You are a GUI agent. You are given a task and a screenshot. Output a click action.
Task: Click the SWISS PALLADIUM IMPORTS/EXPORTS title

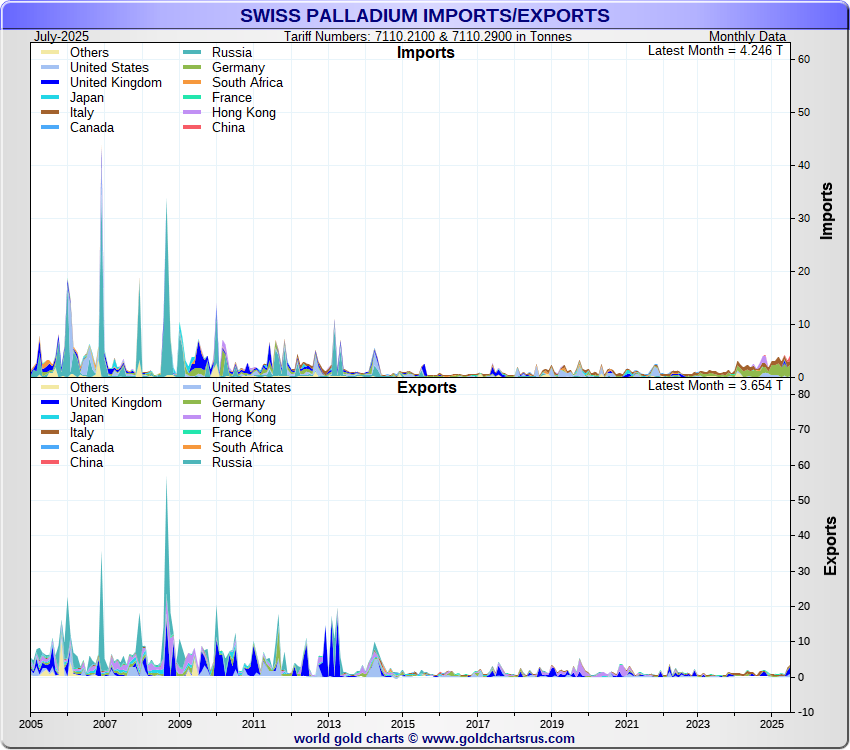pyautogui.click(x=425, y=16)
